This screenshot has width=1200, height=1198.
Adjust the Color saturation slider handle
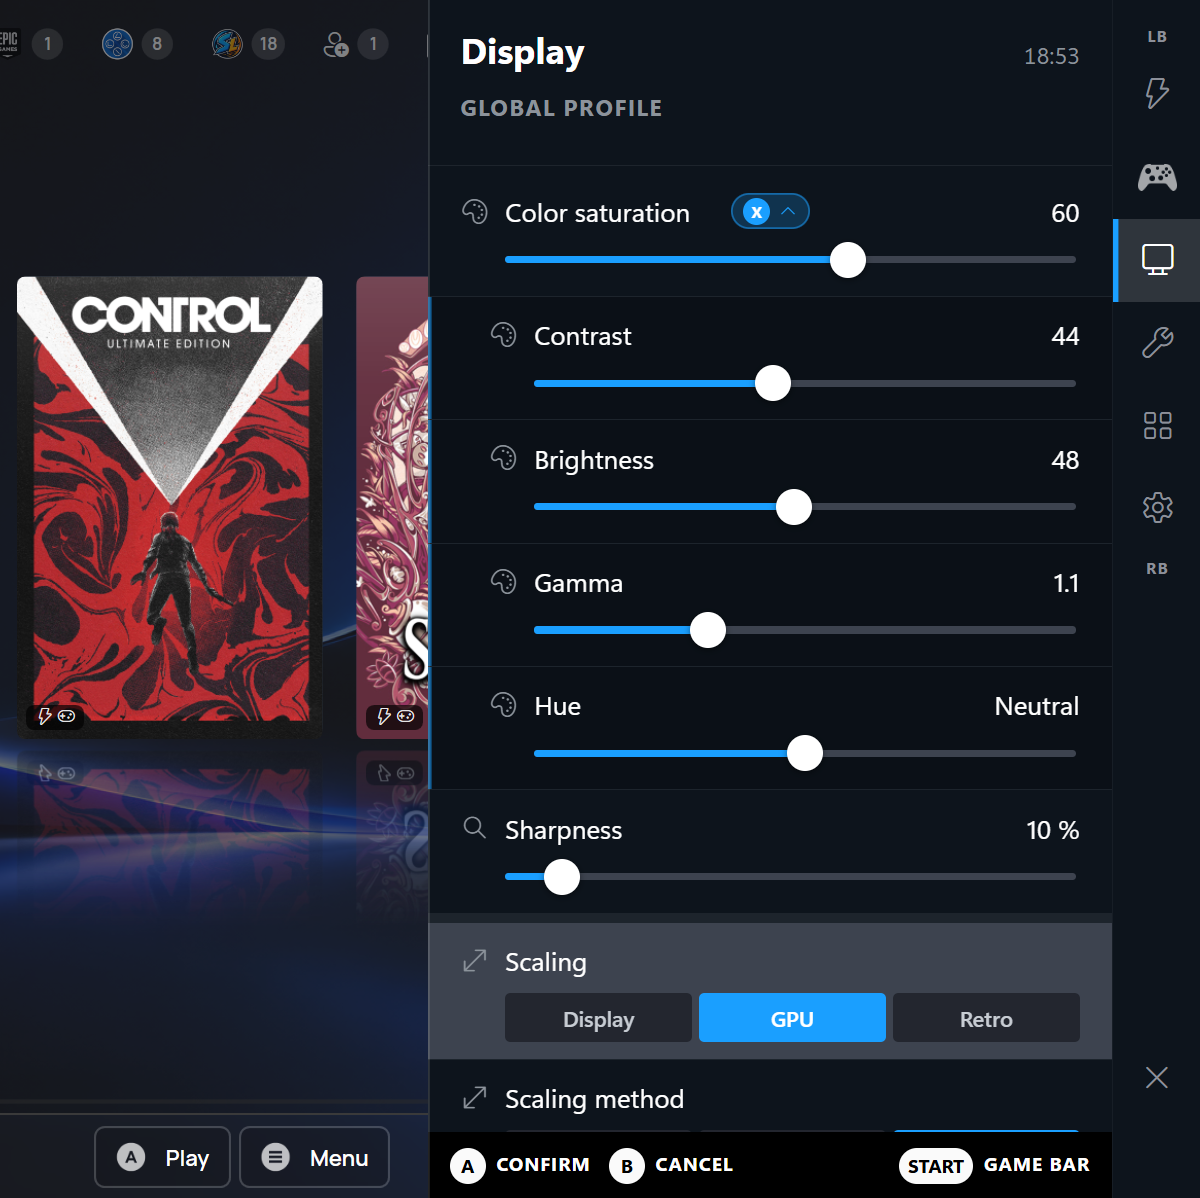(848, 260)
